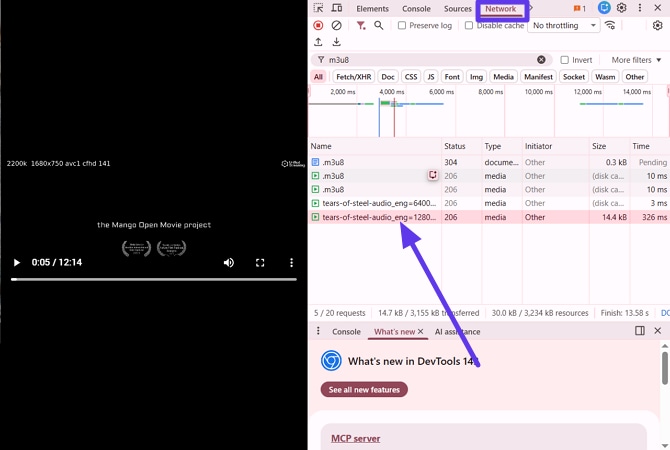Seek in the video progress bar
Viewport: 670px width, 450px height.
pyautogui.click(x=154, y=279)
